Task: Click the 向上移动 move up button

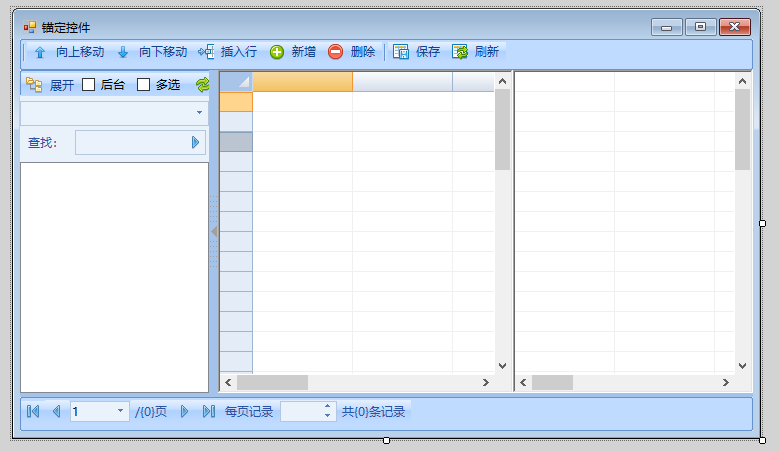Action: click(69, 52)
